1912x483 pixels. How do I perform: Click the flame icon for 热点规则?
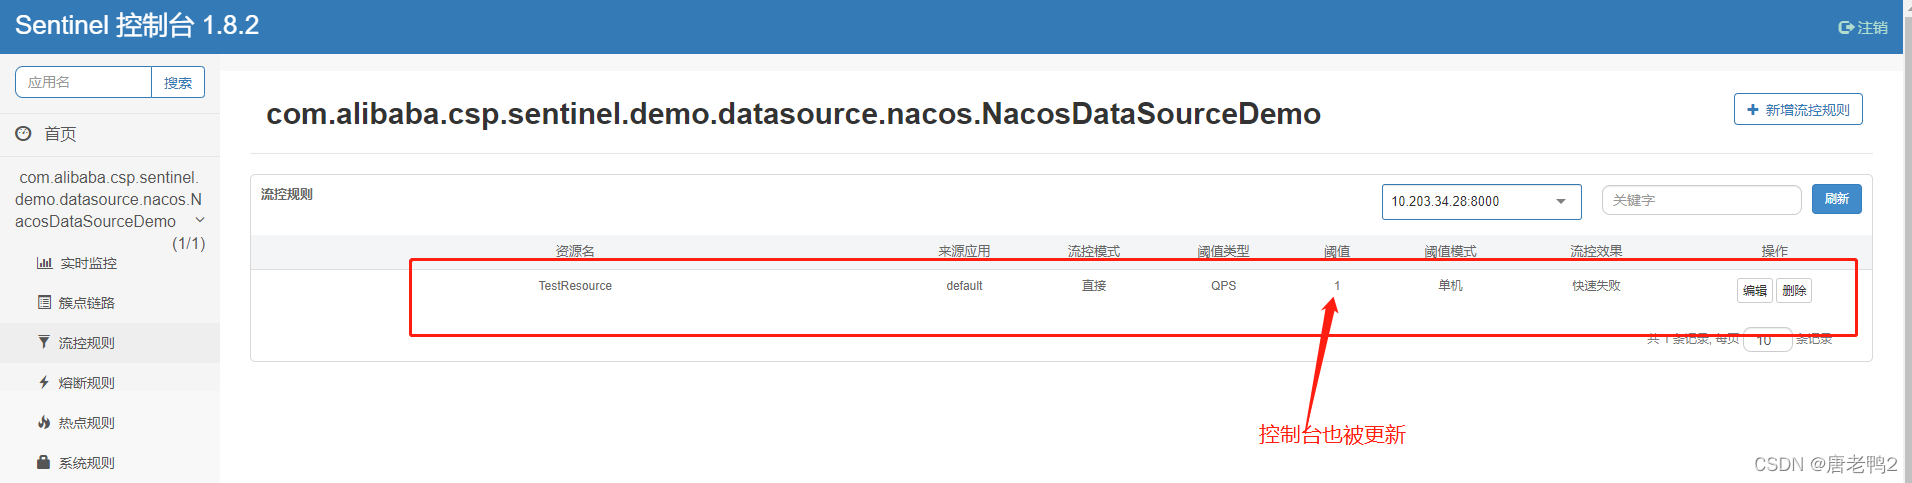44,422
